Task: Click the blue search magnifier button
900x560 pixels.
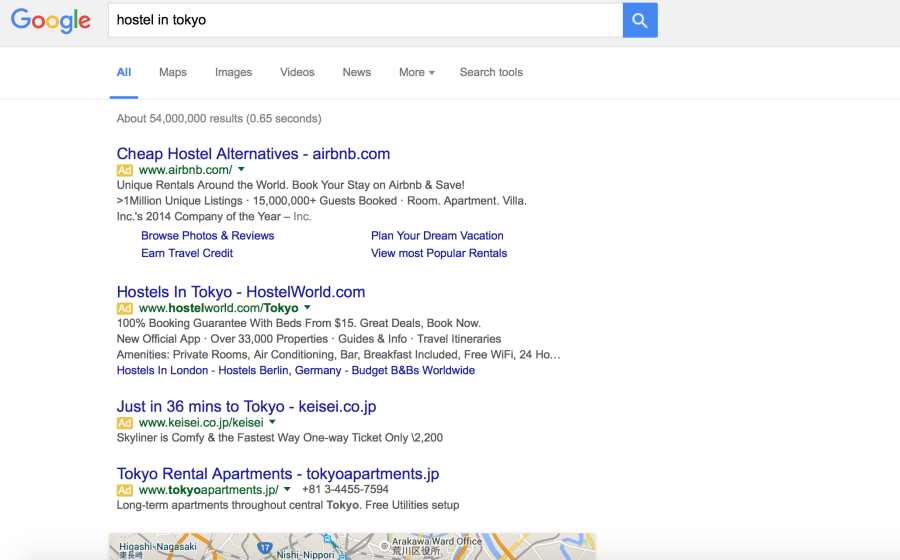Action: tap(640, 21)
